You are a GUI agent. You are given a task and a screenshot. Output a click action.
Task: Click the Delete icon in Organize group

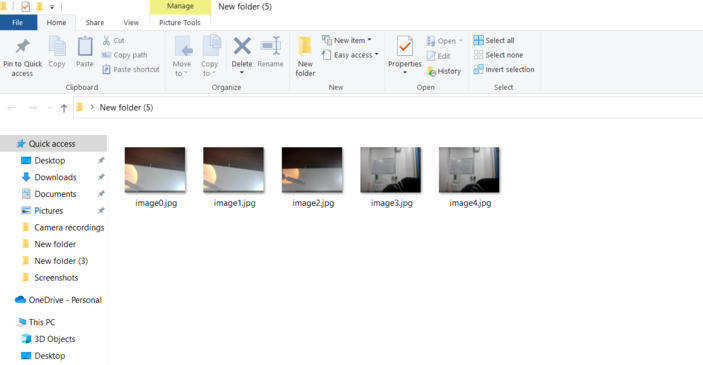click(x=242, y=46)
